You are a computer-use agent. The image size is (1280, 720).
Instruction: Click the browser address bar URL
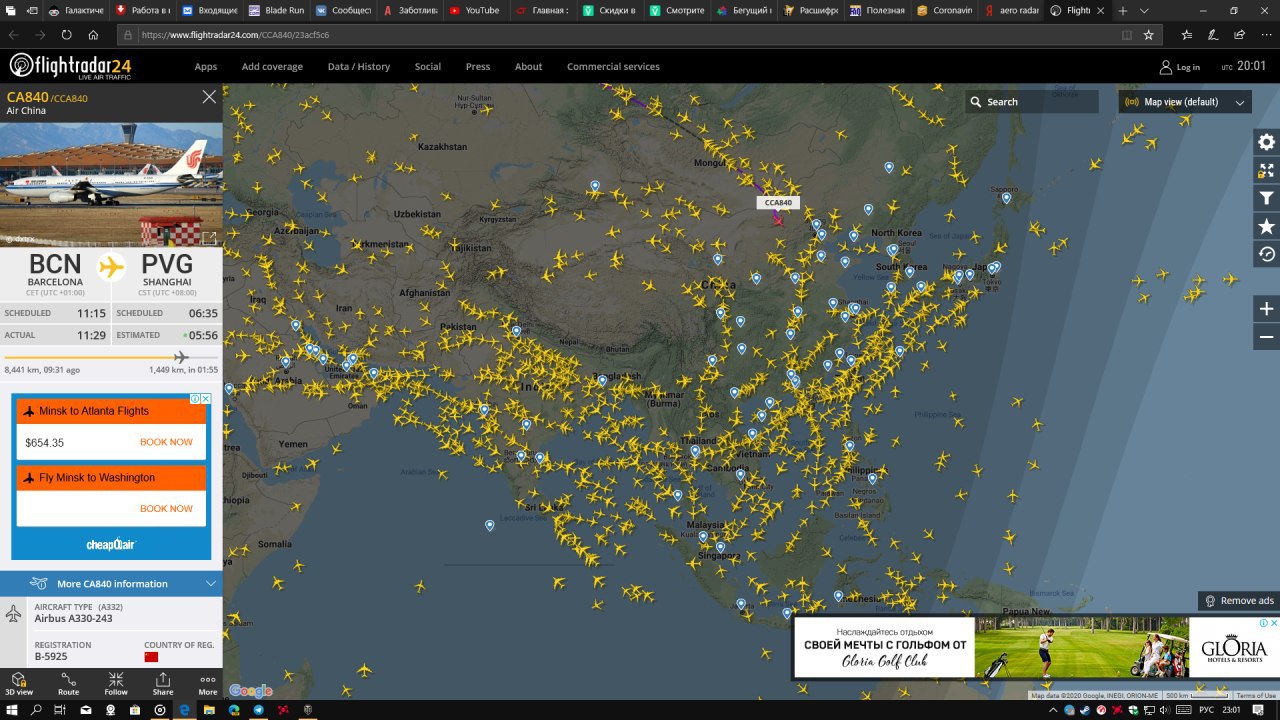coord(235,34)
